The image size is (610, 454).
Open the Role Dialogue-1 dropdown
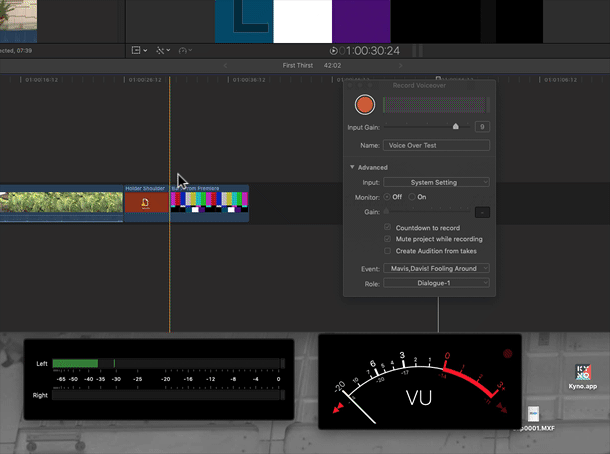tap(436, 283)
